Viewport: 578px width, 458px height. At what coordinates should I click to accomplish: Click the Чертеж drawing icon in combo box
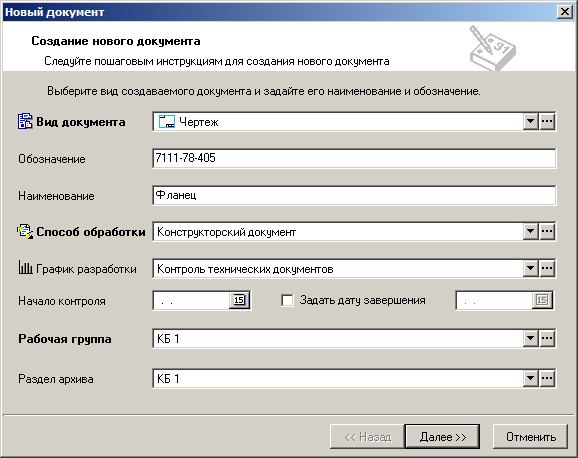click(166, 121)
